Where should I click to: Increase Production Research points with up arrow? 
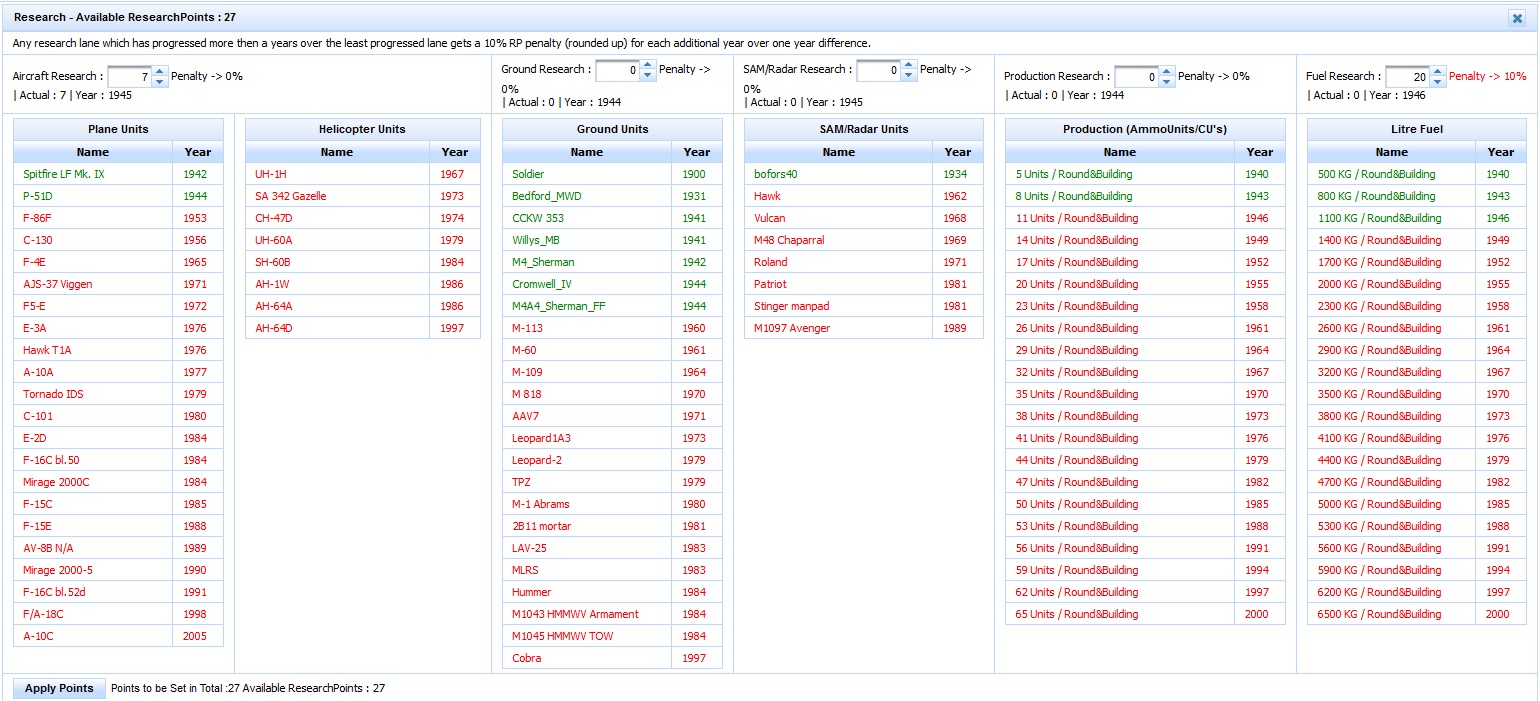click(1166, 71)
